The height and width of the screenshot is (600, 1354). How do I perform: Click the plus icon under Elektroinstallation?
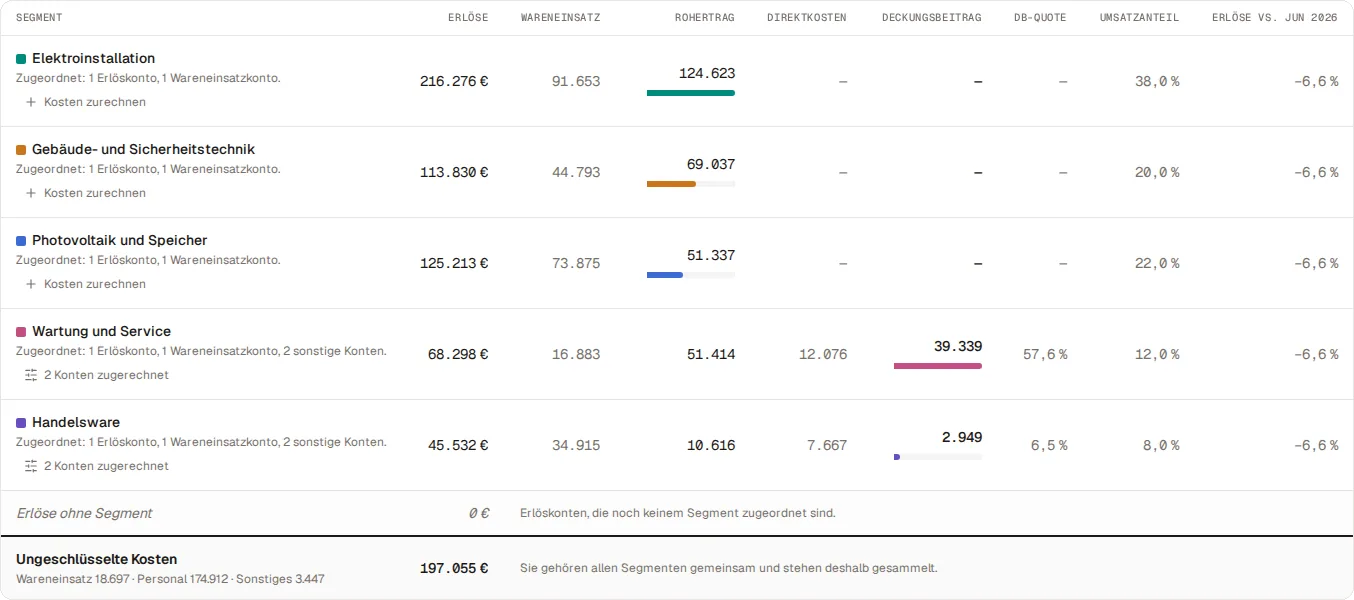pyautogui.click(x=31, y=102)
